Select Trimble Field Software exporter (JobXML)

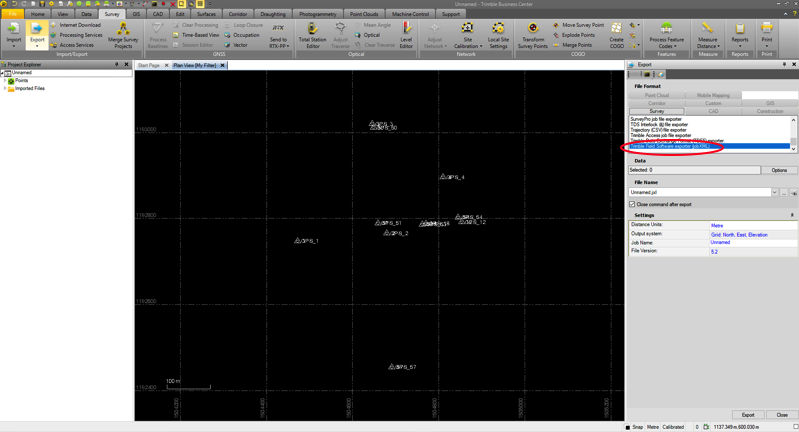(709, 146)
